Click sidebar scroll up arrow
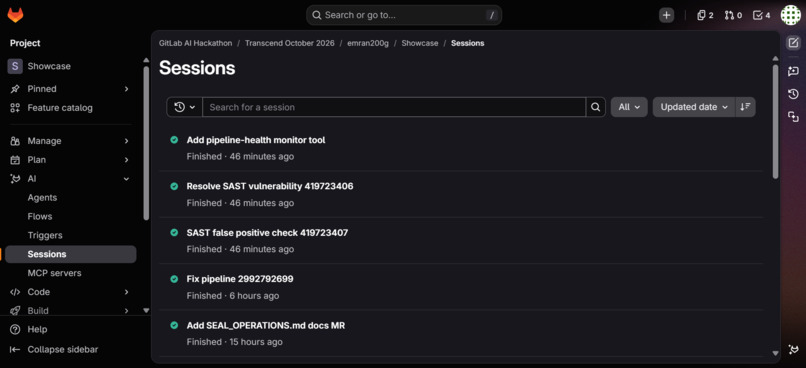The width and height of the screenshot is (806, 368). coord(146,60)
